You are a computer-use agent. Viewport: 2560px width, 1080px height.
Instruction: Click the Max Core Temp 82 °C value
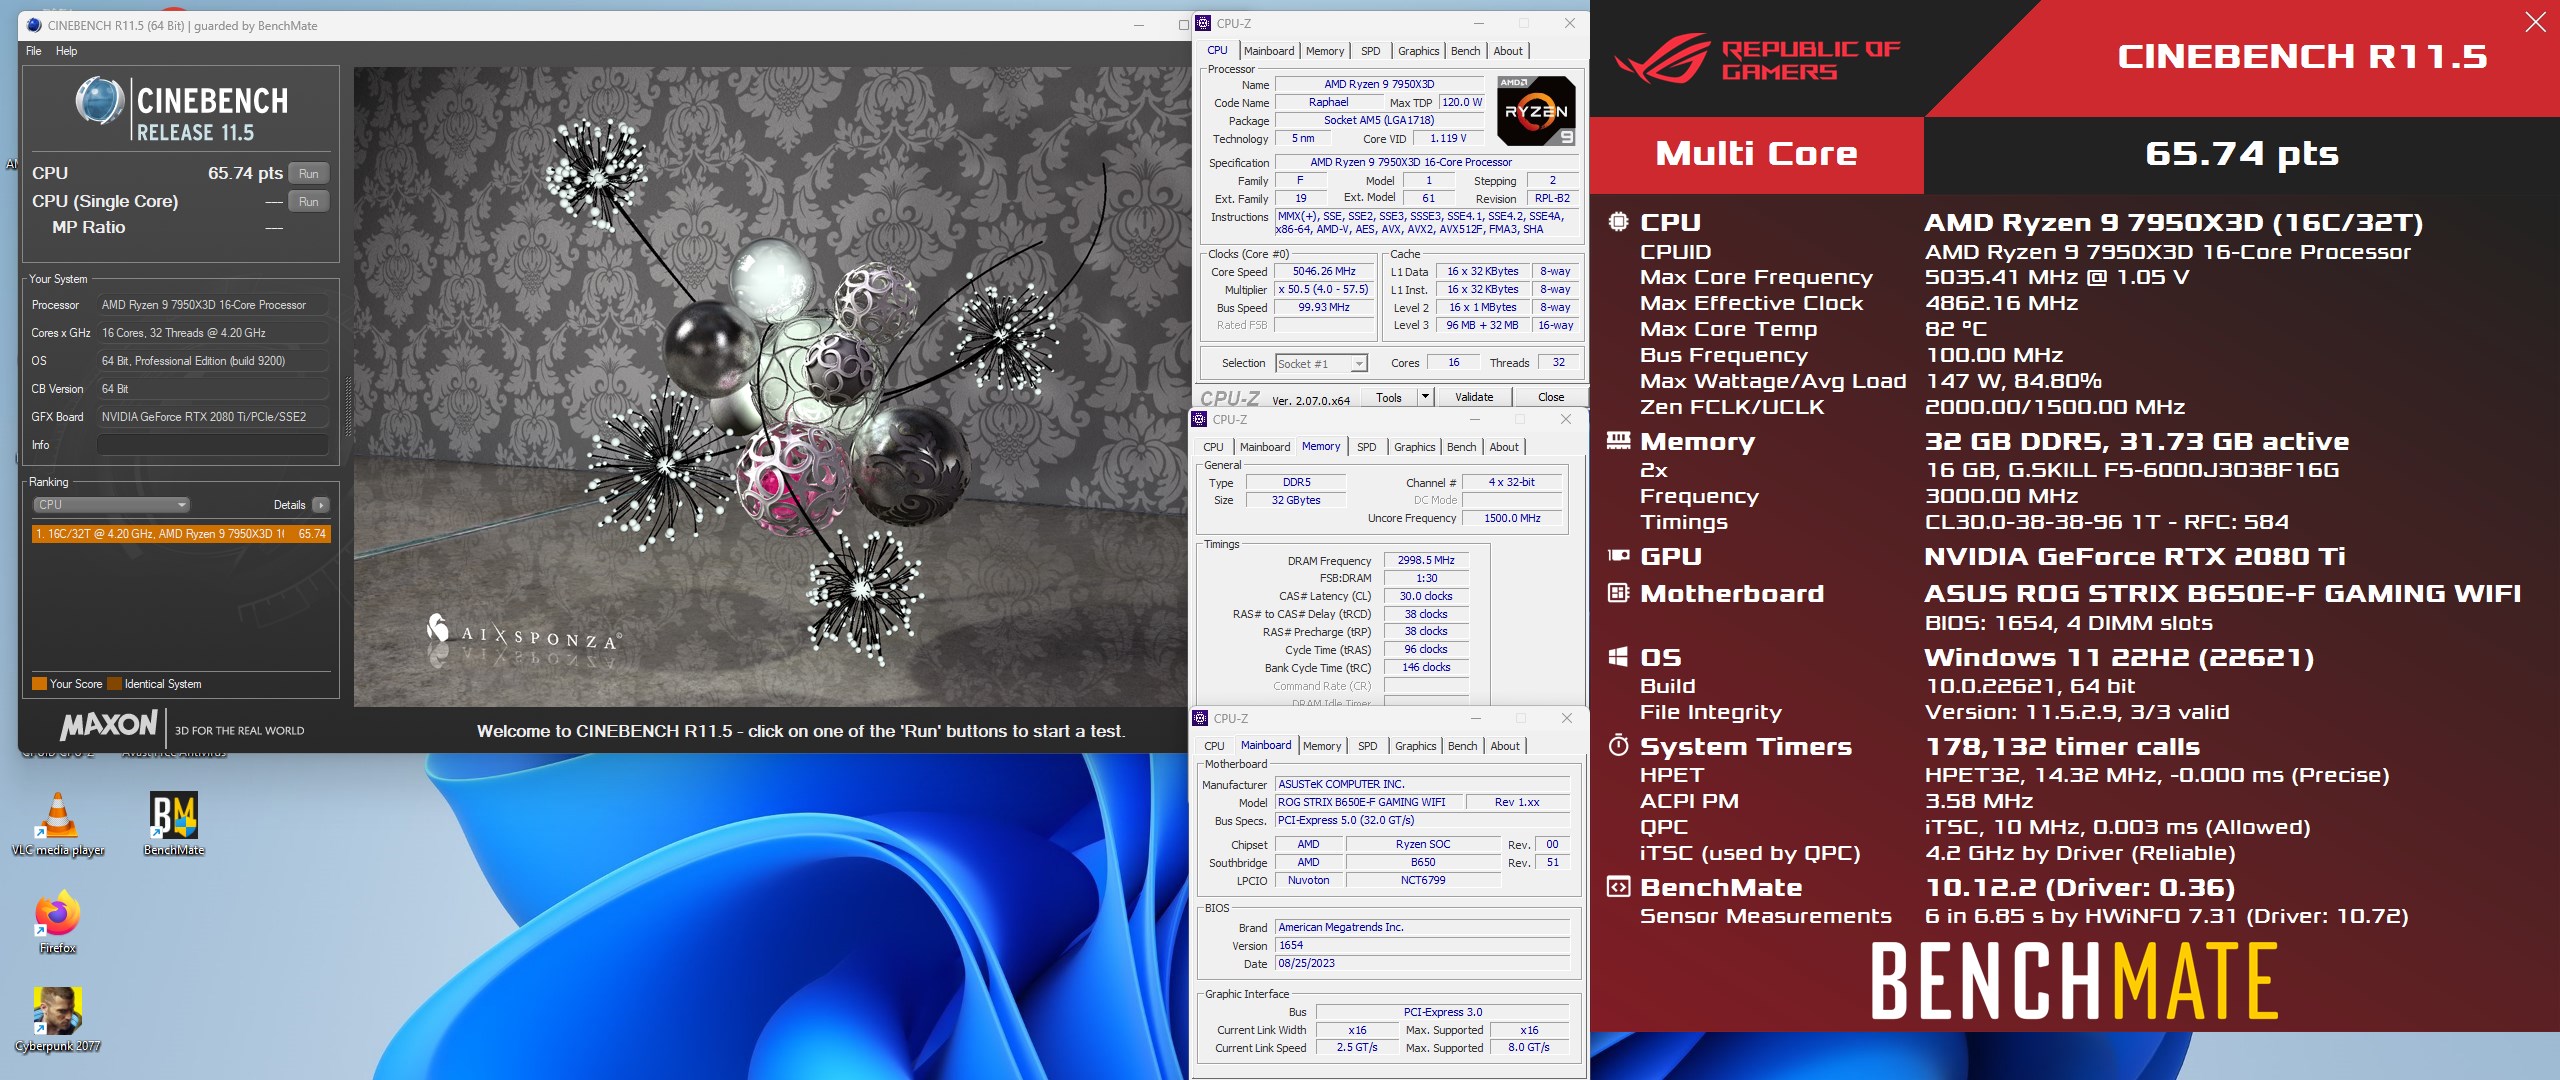[1956, 329]
